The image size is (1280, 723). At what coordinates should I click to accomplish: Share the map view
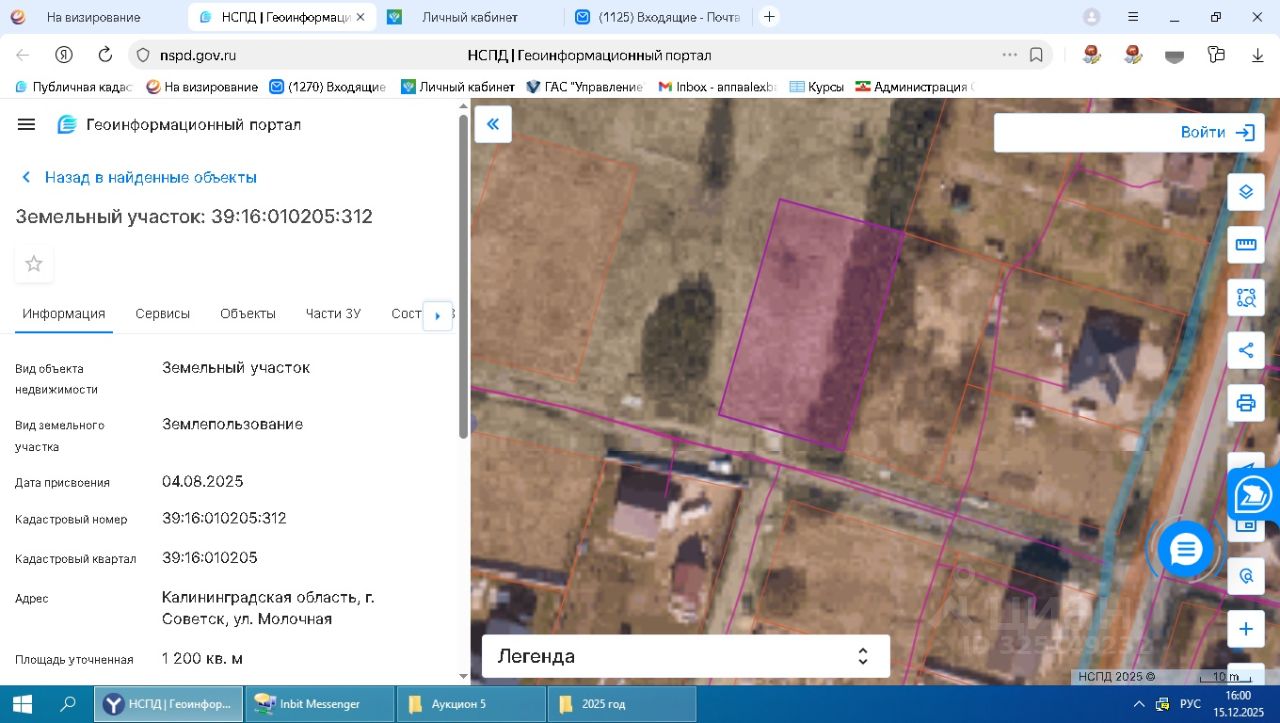pos(1246,350)
